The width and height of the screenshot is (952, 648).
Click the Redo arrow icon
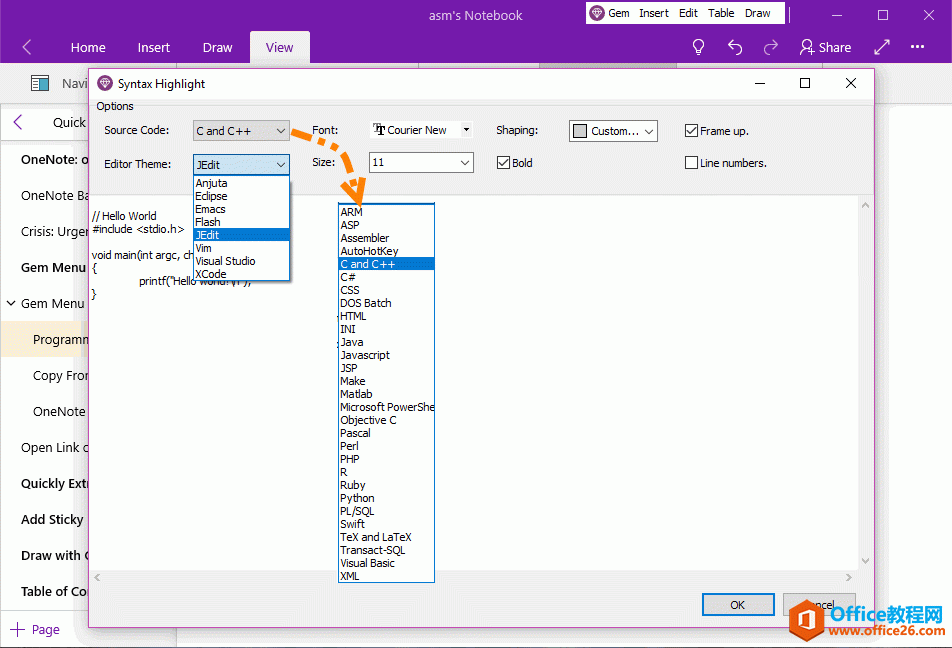click(770, 47)
